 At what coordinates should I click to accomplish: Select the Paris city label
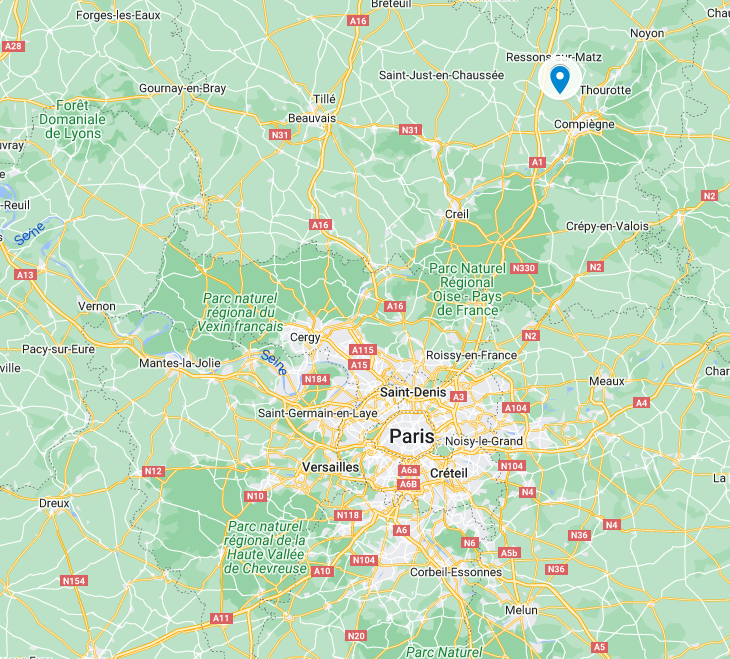pyautogui.click(x=412, y=436)
